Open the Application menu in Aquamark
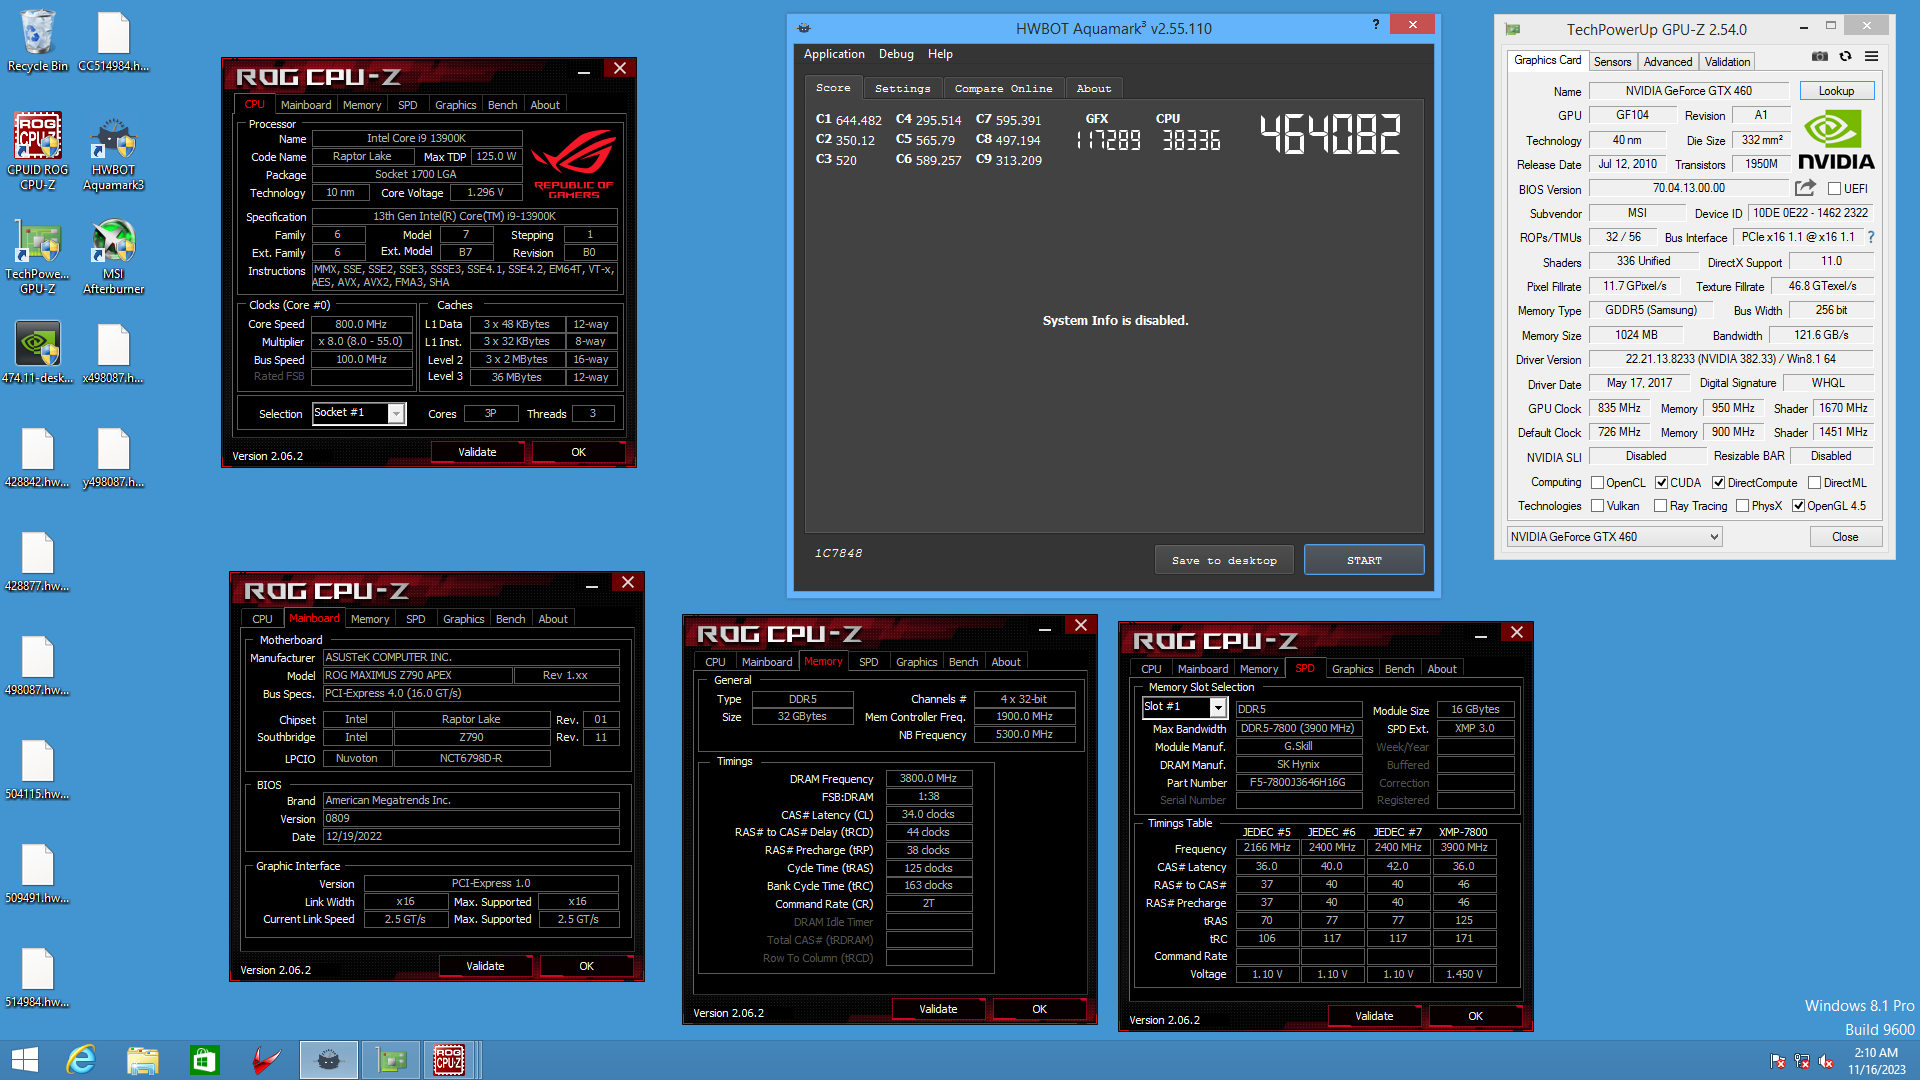This screenshot has height=1080, width=1920. point(834,54)
